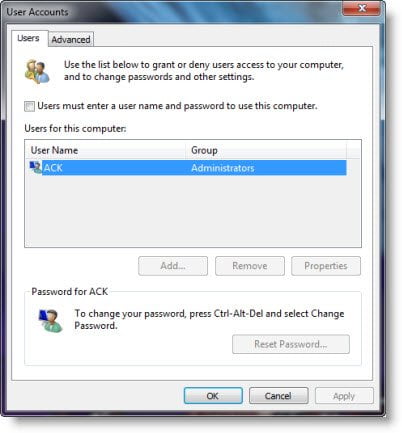Click the Add... button
Screen dimensions: 402x433
coord(173,266)
